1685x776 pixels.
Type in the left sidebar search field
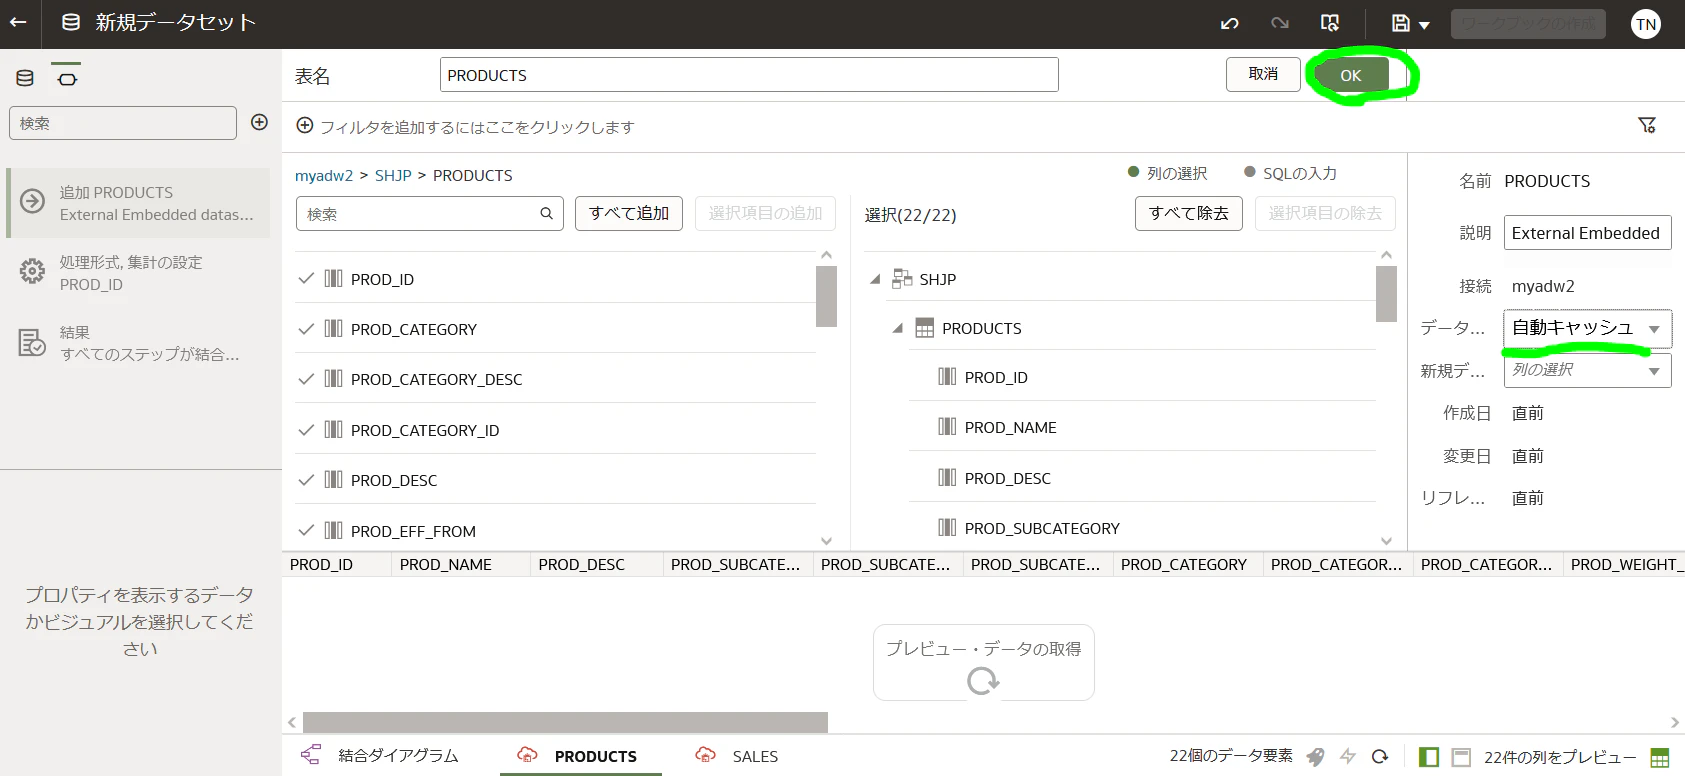click(123, 123)
